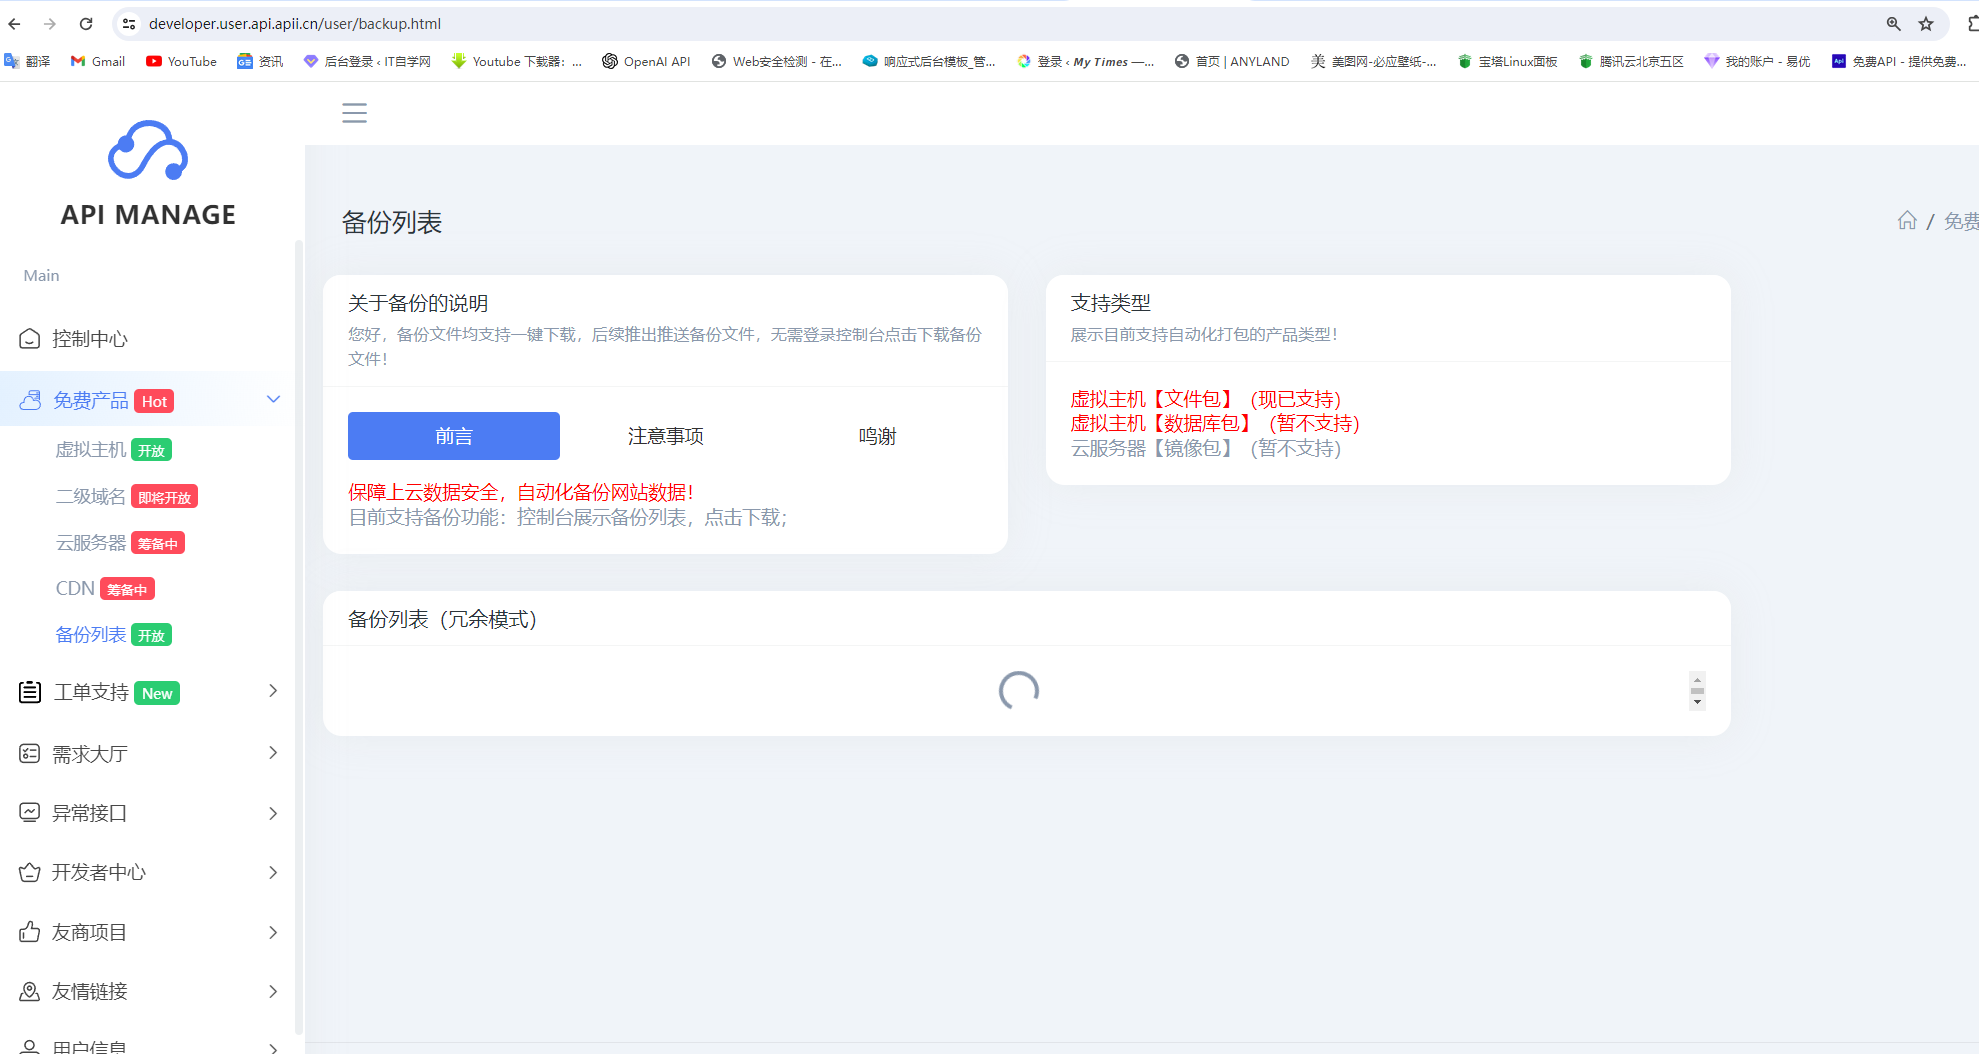Select the 免费产品 cloud icon

click(x=30, y=399)
